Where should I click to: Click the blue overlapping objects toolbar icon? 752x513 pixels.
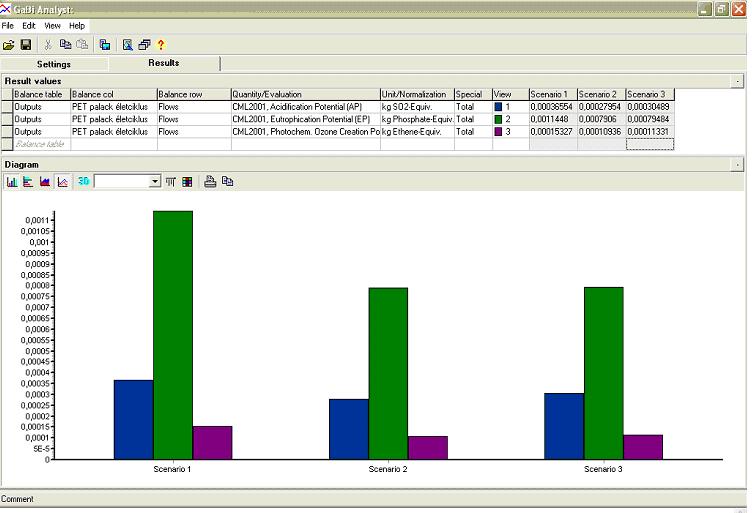pos(105,45)
